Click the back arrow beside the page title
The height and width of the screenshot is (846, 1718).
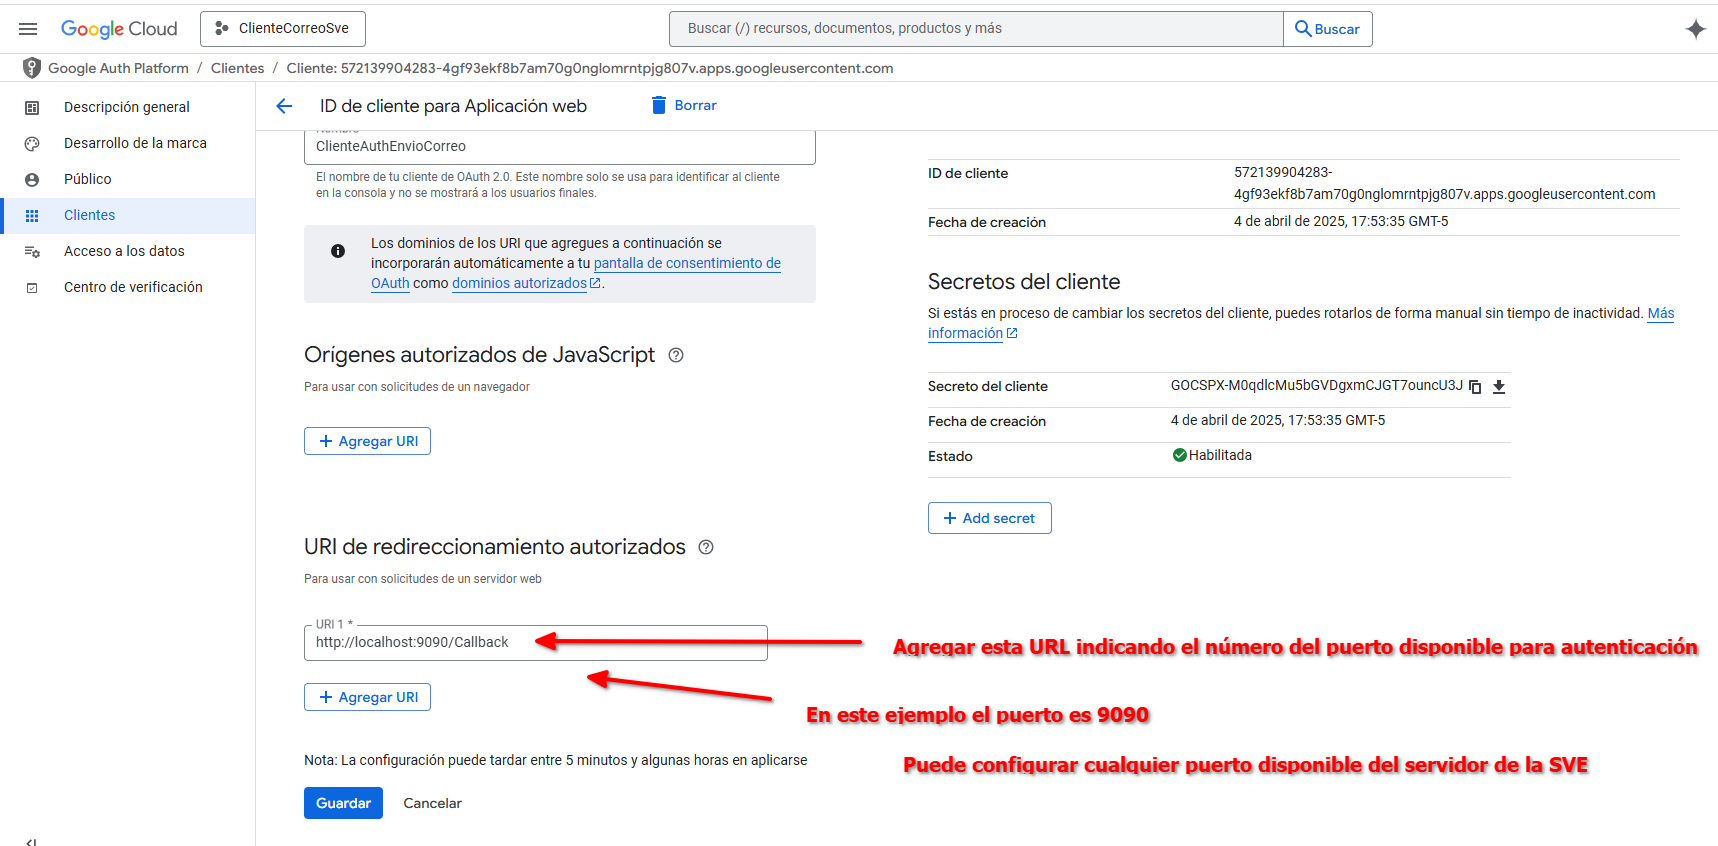click(x=284, y=106)
